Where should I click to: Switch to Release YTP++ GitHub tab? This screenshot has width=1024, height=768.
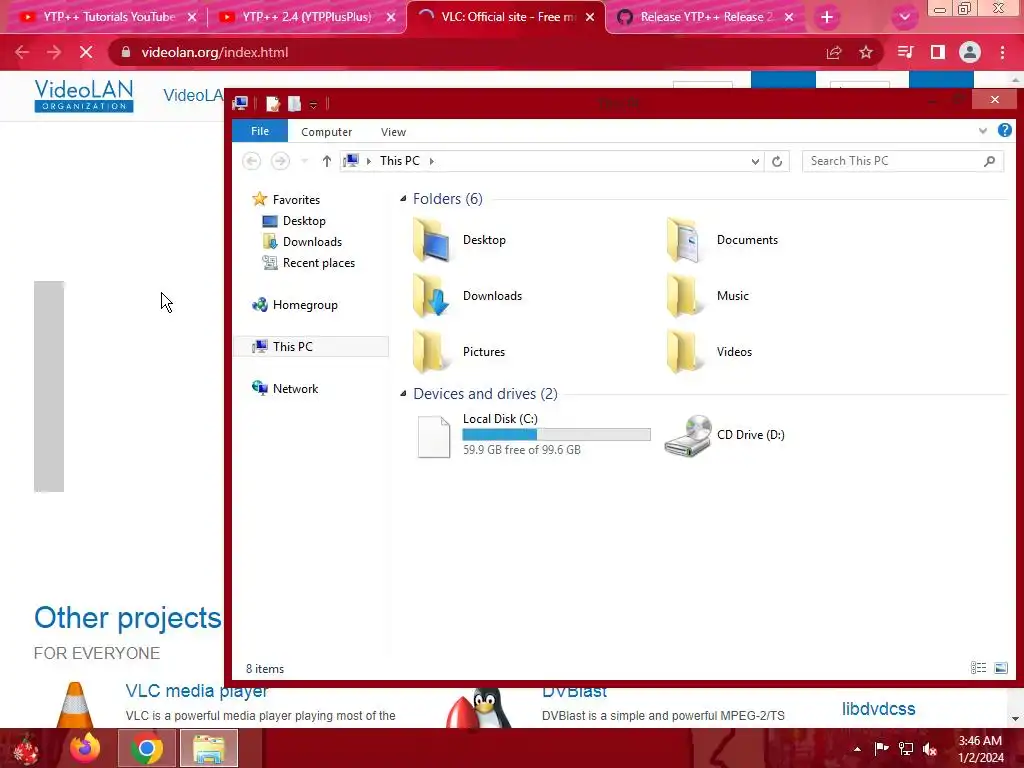click(704, 17)
